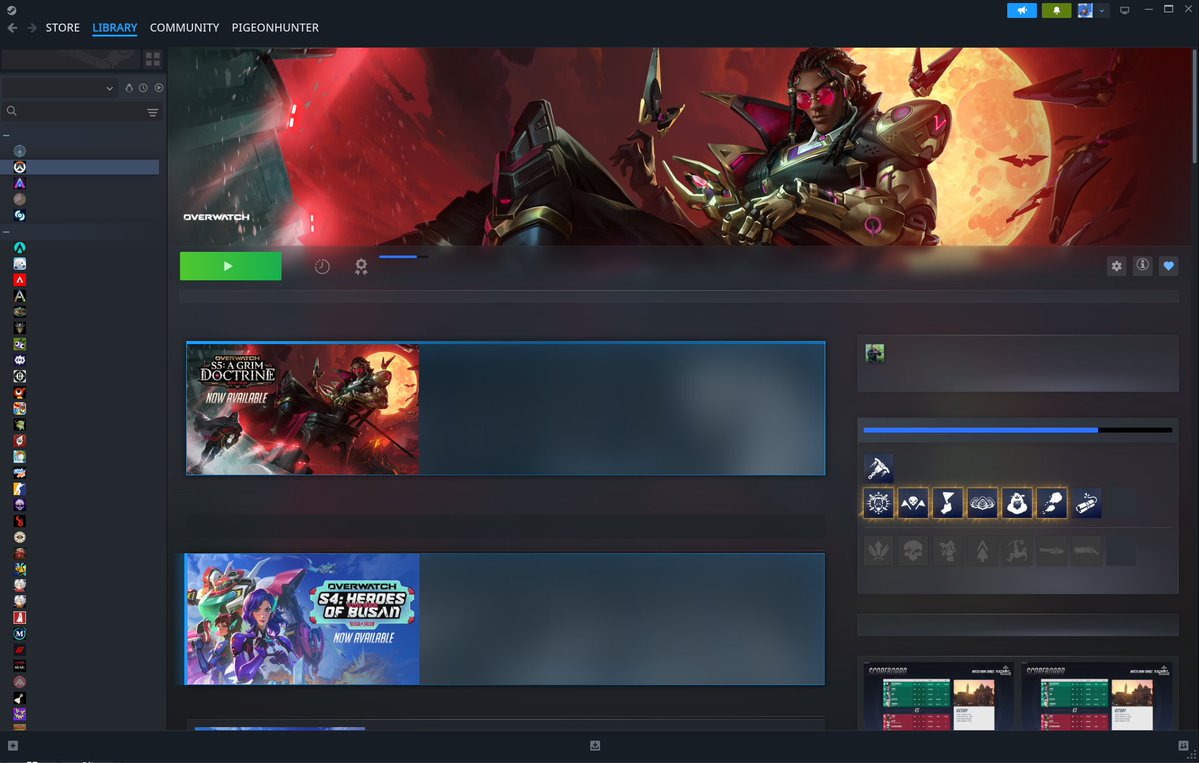
Task: Expand the library type filter dropdown
Action: [x=59, y=88]
